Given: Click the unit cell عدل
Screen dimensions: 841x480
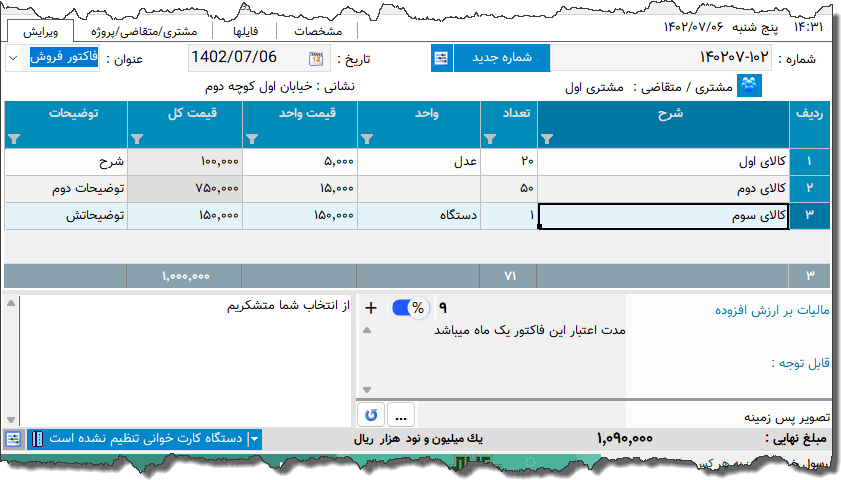Looking at the screenshot, I should (419, 161).
